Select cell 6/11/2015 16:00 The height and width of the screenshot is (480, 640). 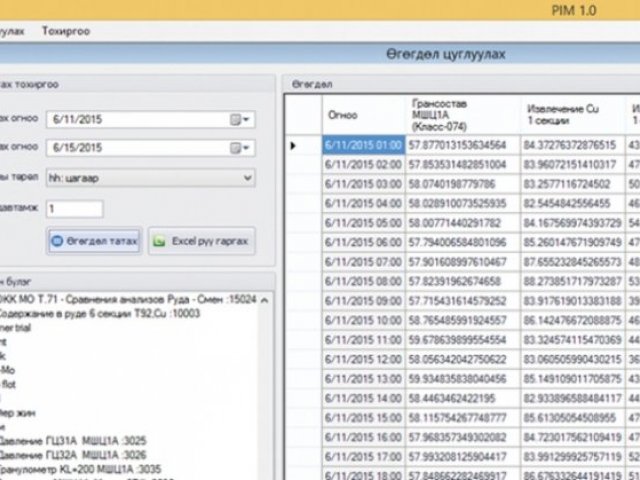click(364, 438)
